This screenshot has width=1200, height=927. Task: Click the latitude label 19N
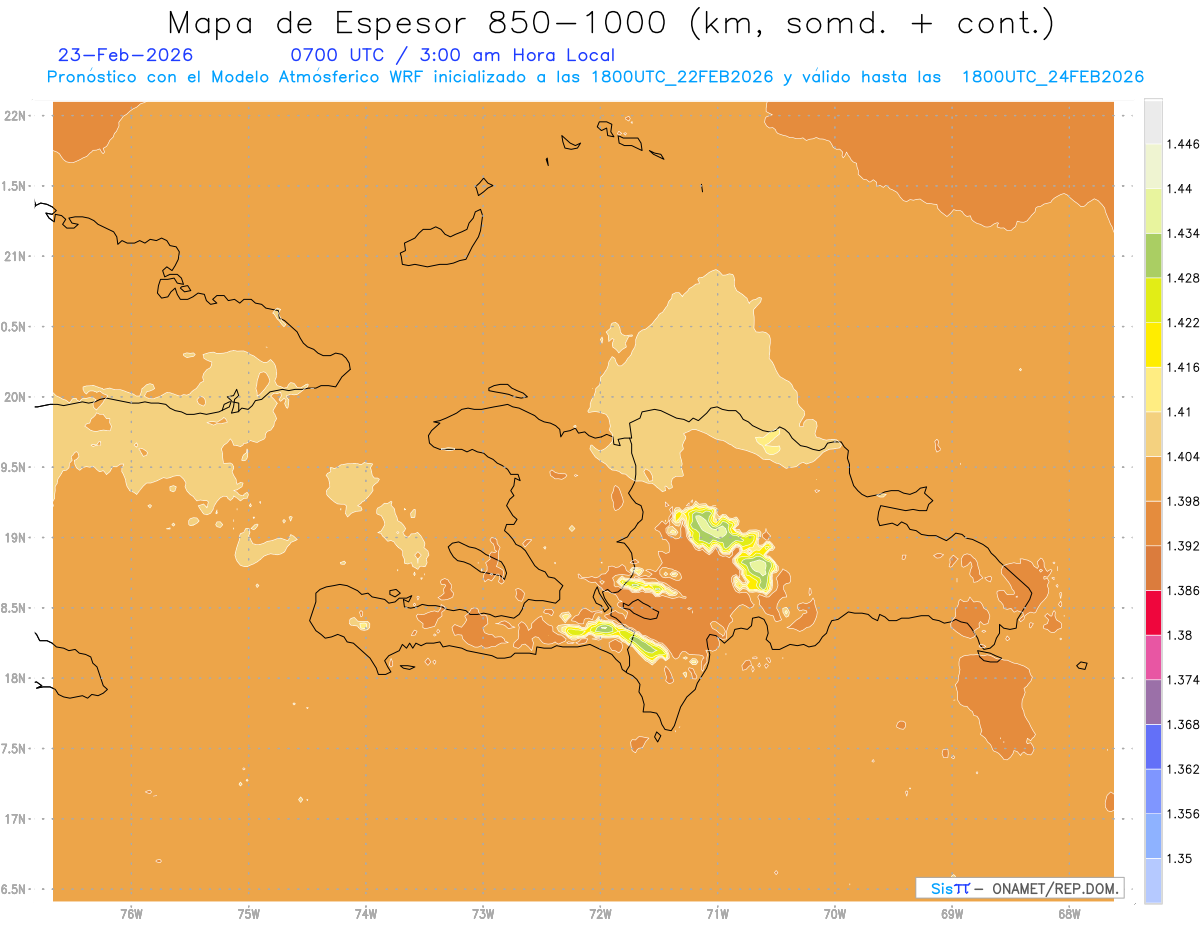pos(16,538)
